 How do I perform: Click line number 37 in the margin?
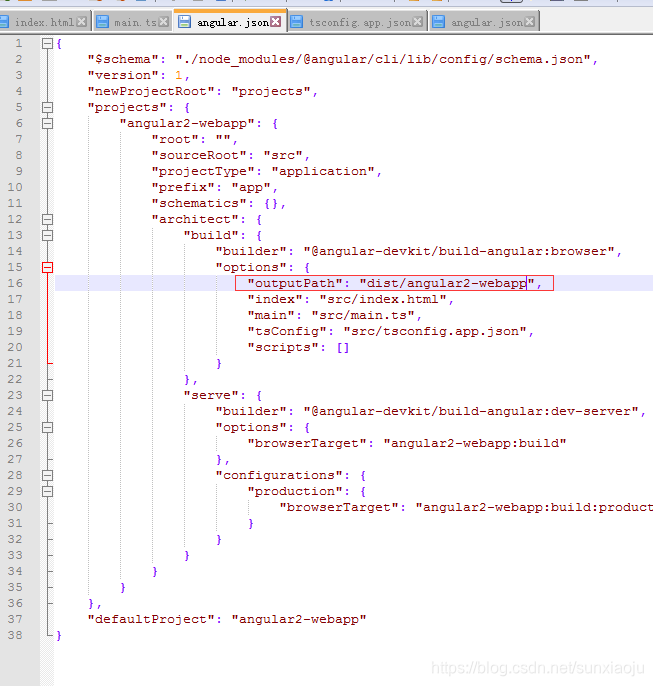pyautogui.click(x=15, y=620)
